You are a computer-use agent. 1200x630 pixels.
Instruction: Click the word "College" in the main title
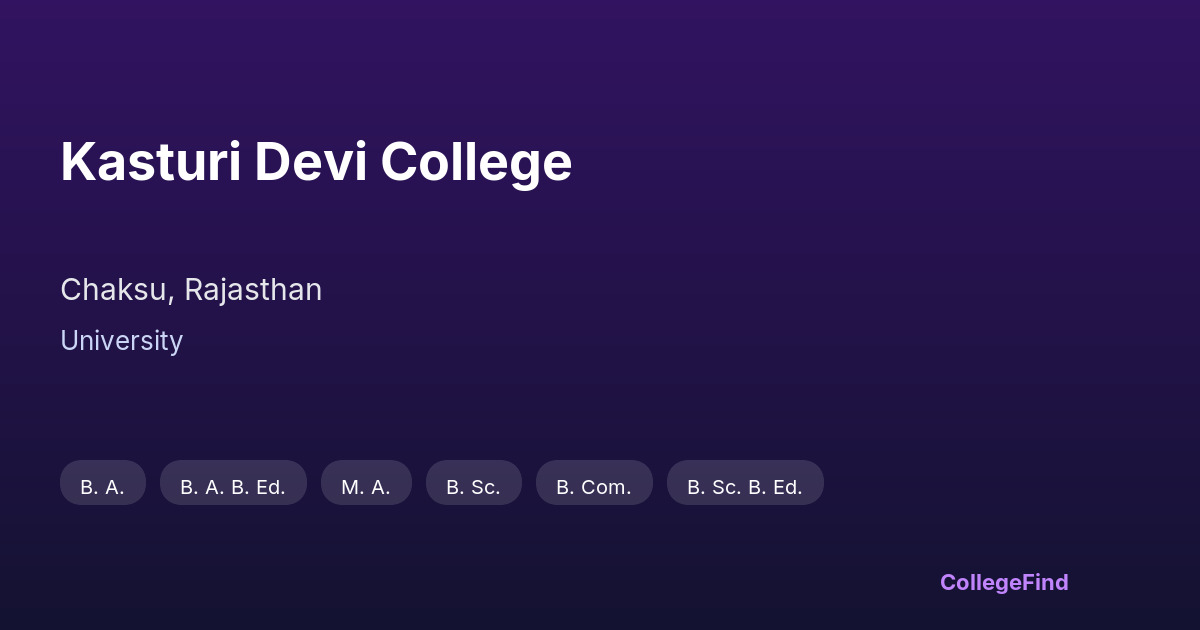[x=476, y=162]
